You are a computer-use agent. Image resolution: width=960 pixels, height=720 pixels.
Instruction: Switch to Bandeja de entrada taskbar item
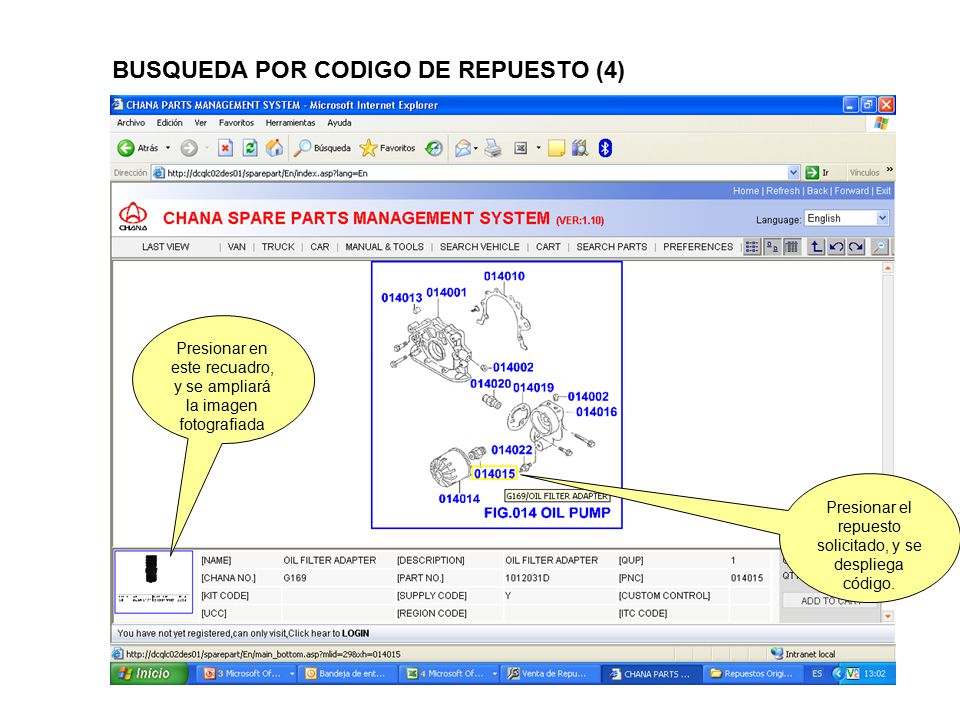point(346,673)
